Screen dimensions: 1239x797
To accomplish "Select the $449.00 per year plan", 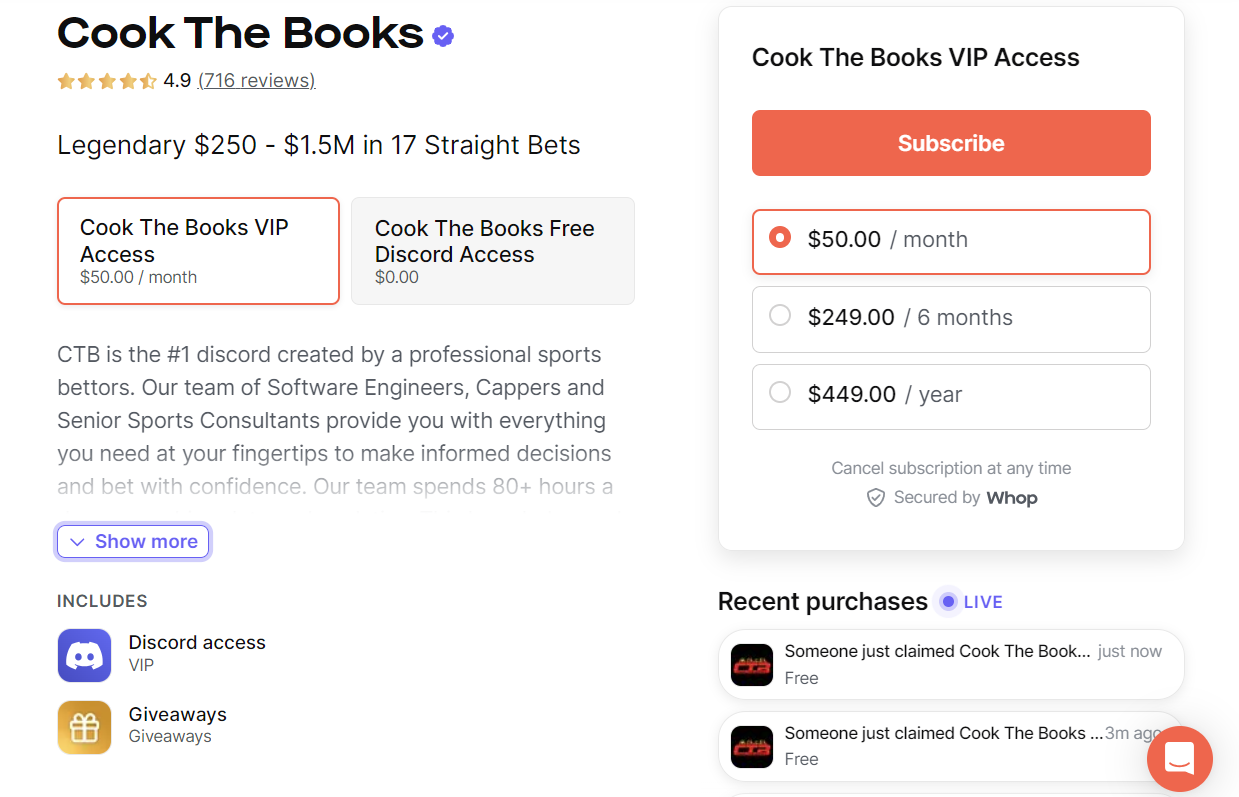I will [x=780, y=394].
